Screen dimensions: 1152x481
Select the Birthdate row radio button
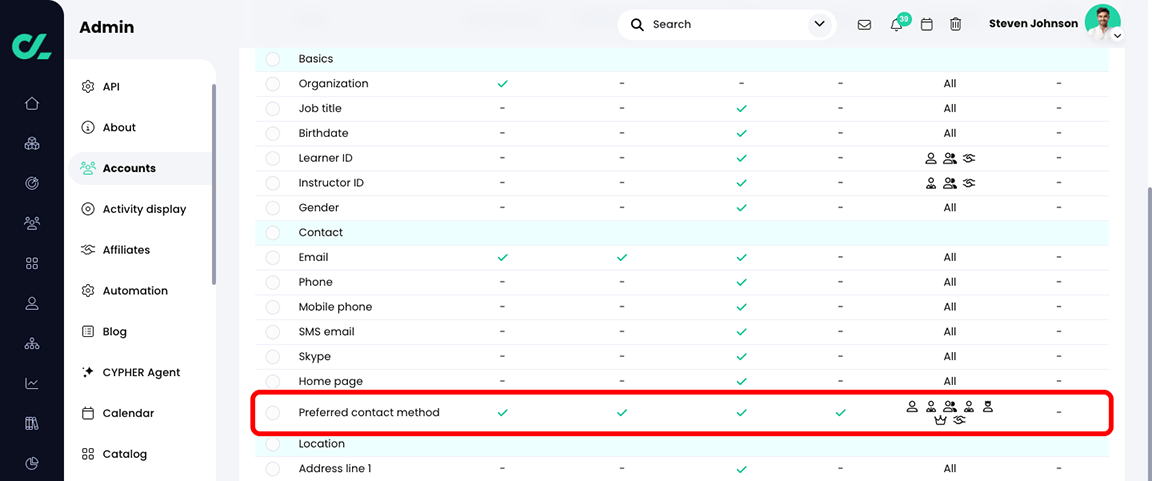273,134
